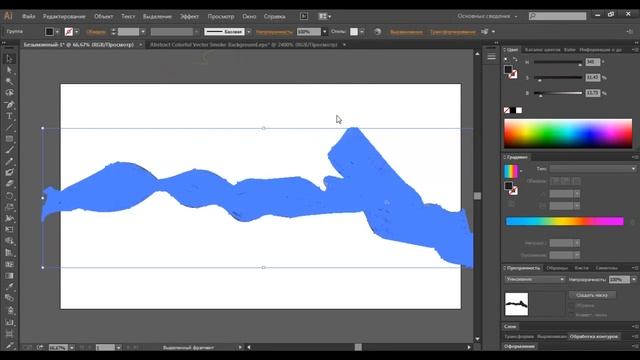Click the Создать маску button
Screen dimensions: 640x360
click(592, 295)
